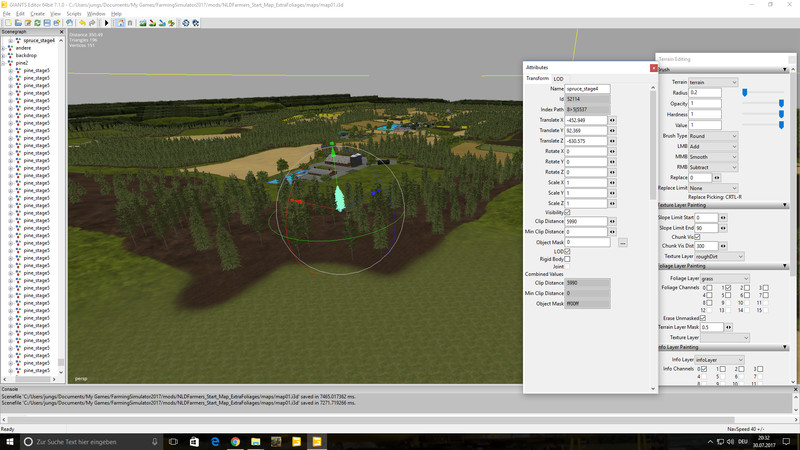
Task: Click the Open folder toolbar icon
Action: 17,23
